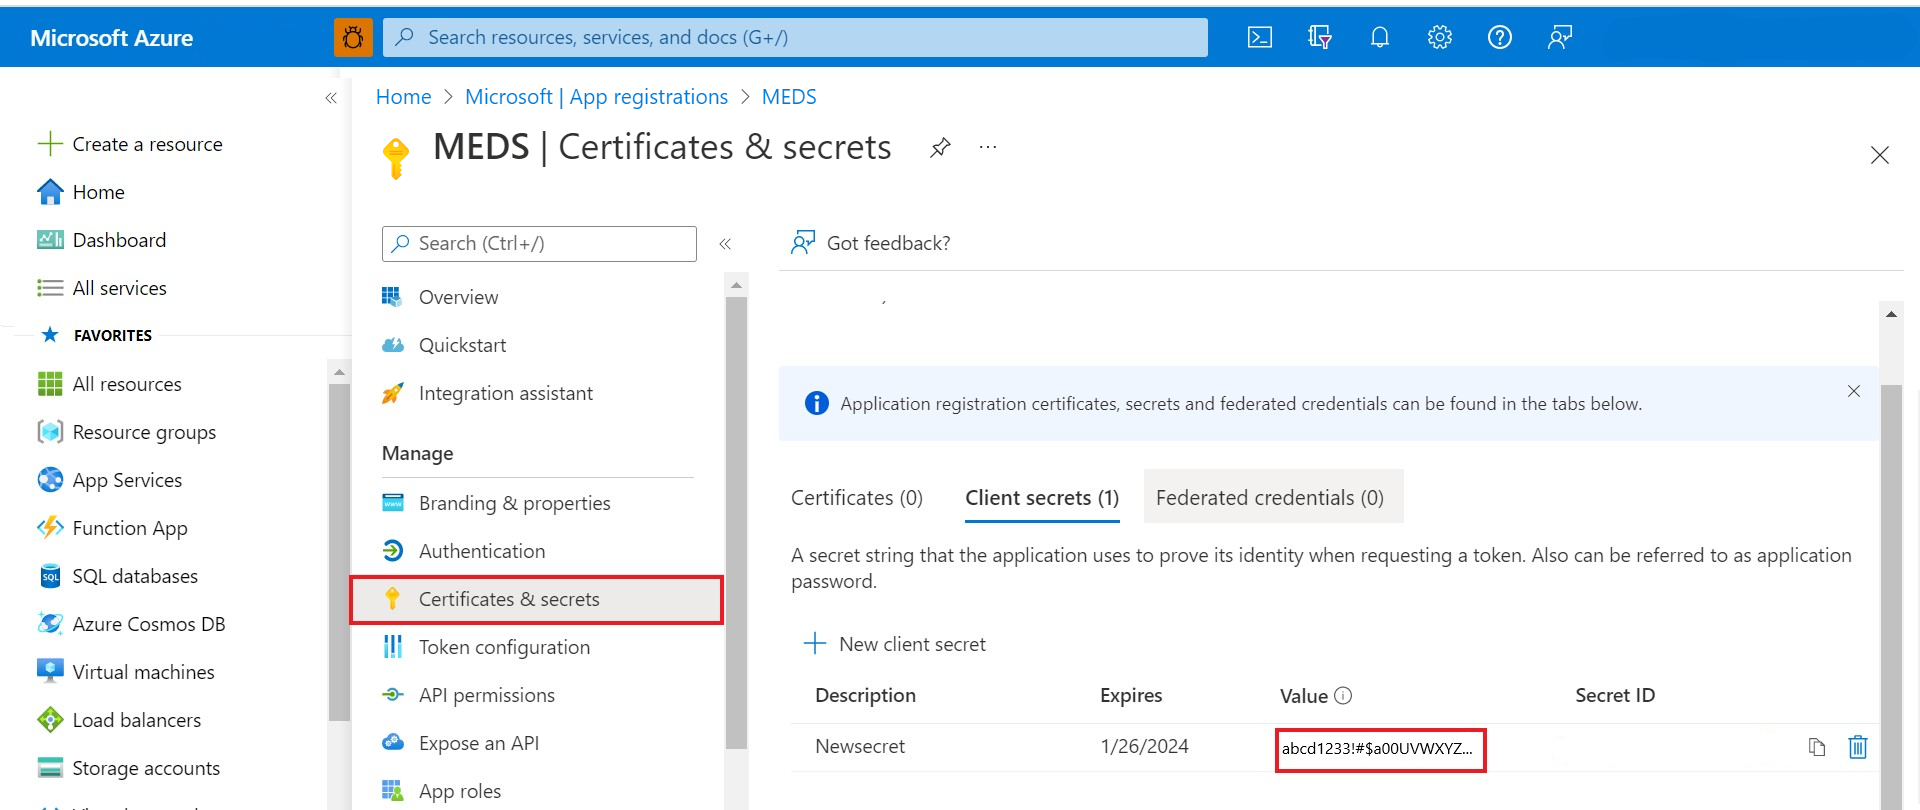
Task: Open Integration assistant
Action: pos(487,393)
